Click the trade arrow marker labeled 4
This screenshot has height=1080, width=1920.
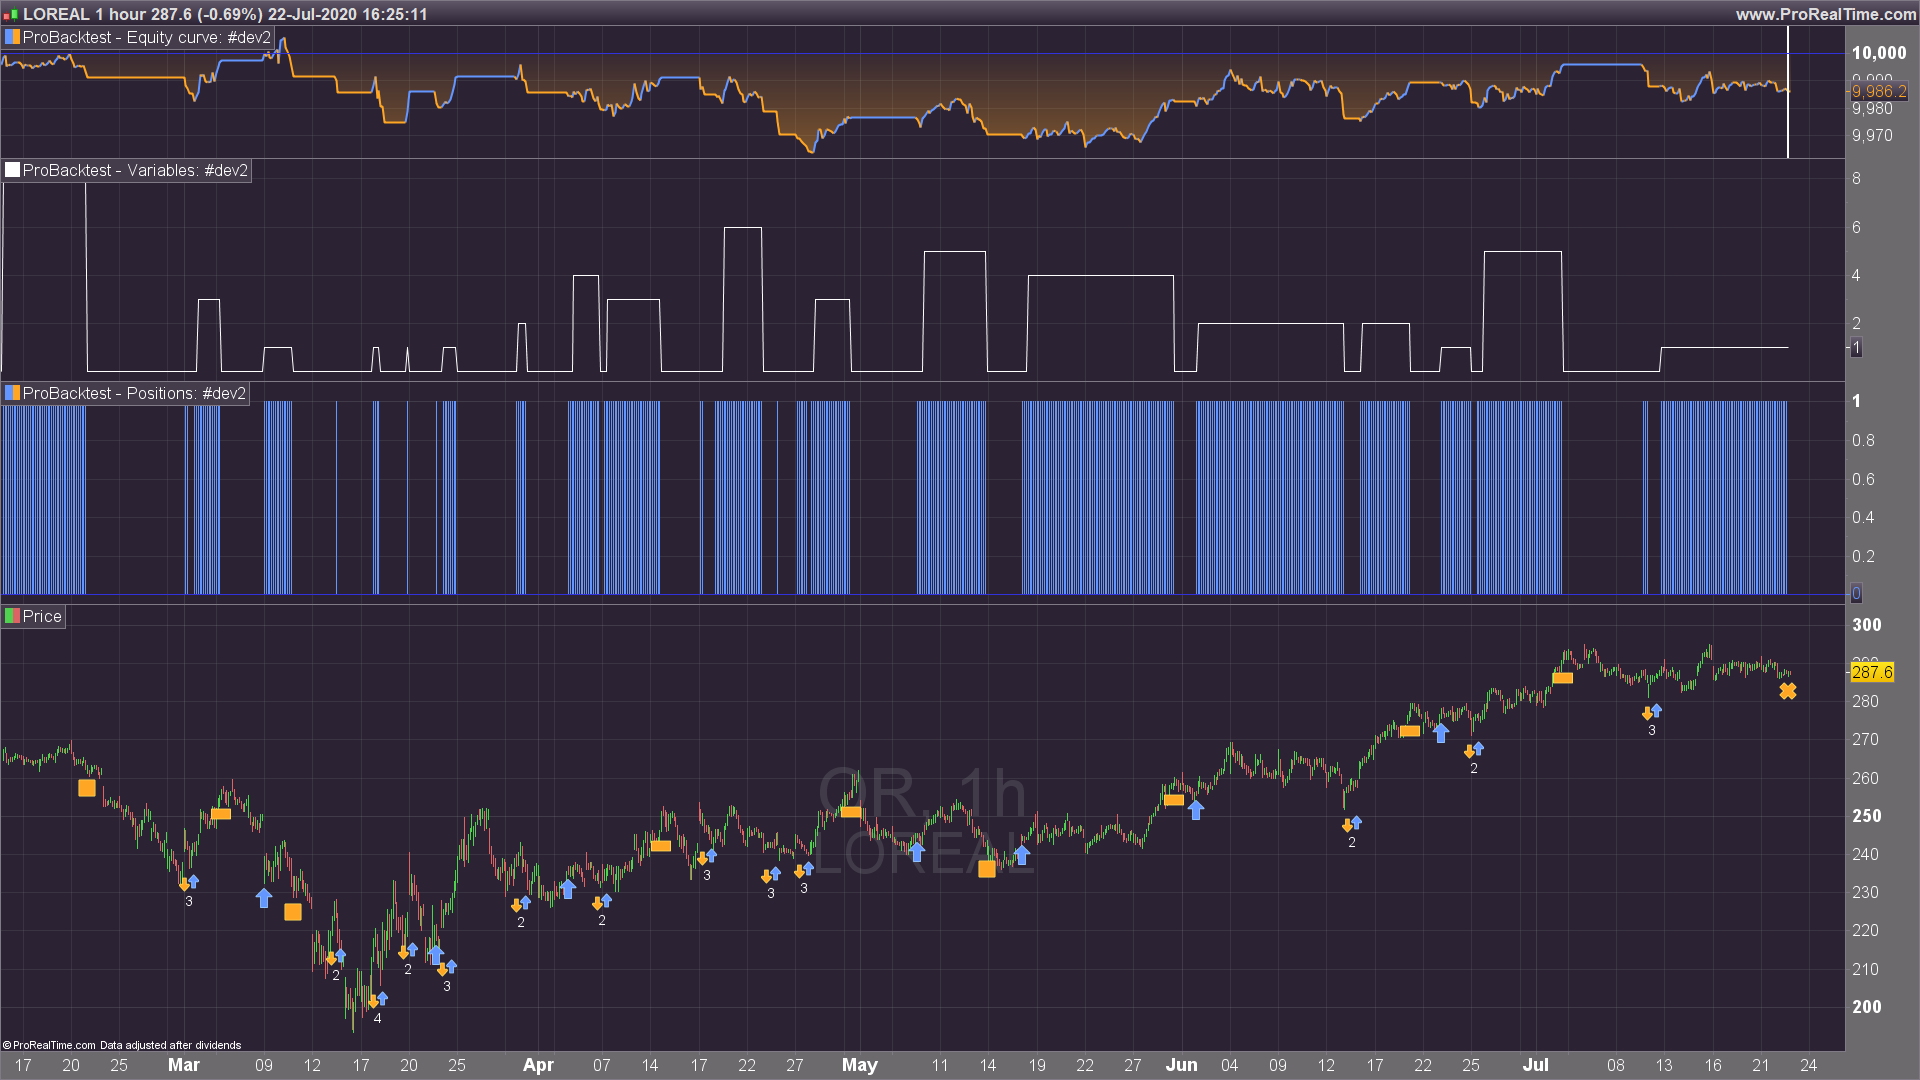click(377, 1000)
